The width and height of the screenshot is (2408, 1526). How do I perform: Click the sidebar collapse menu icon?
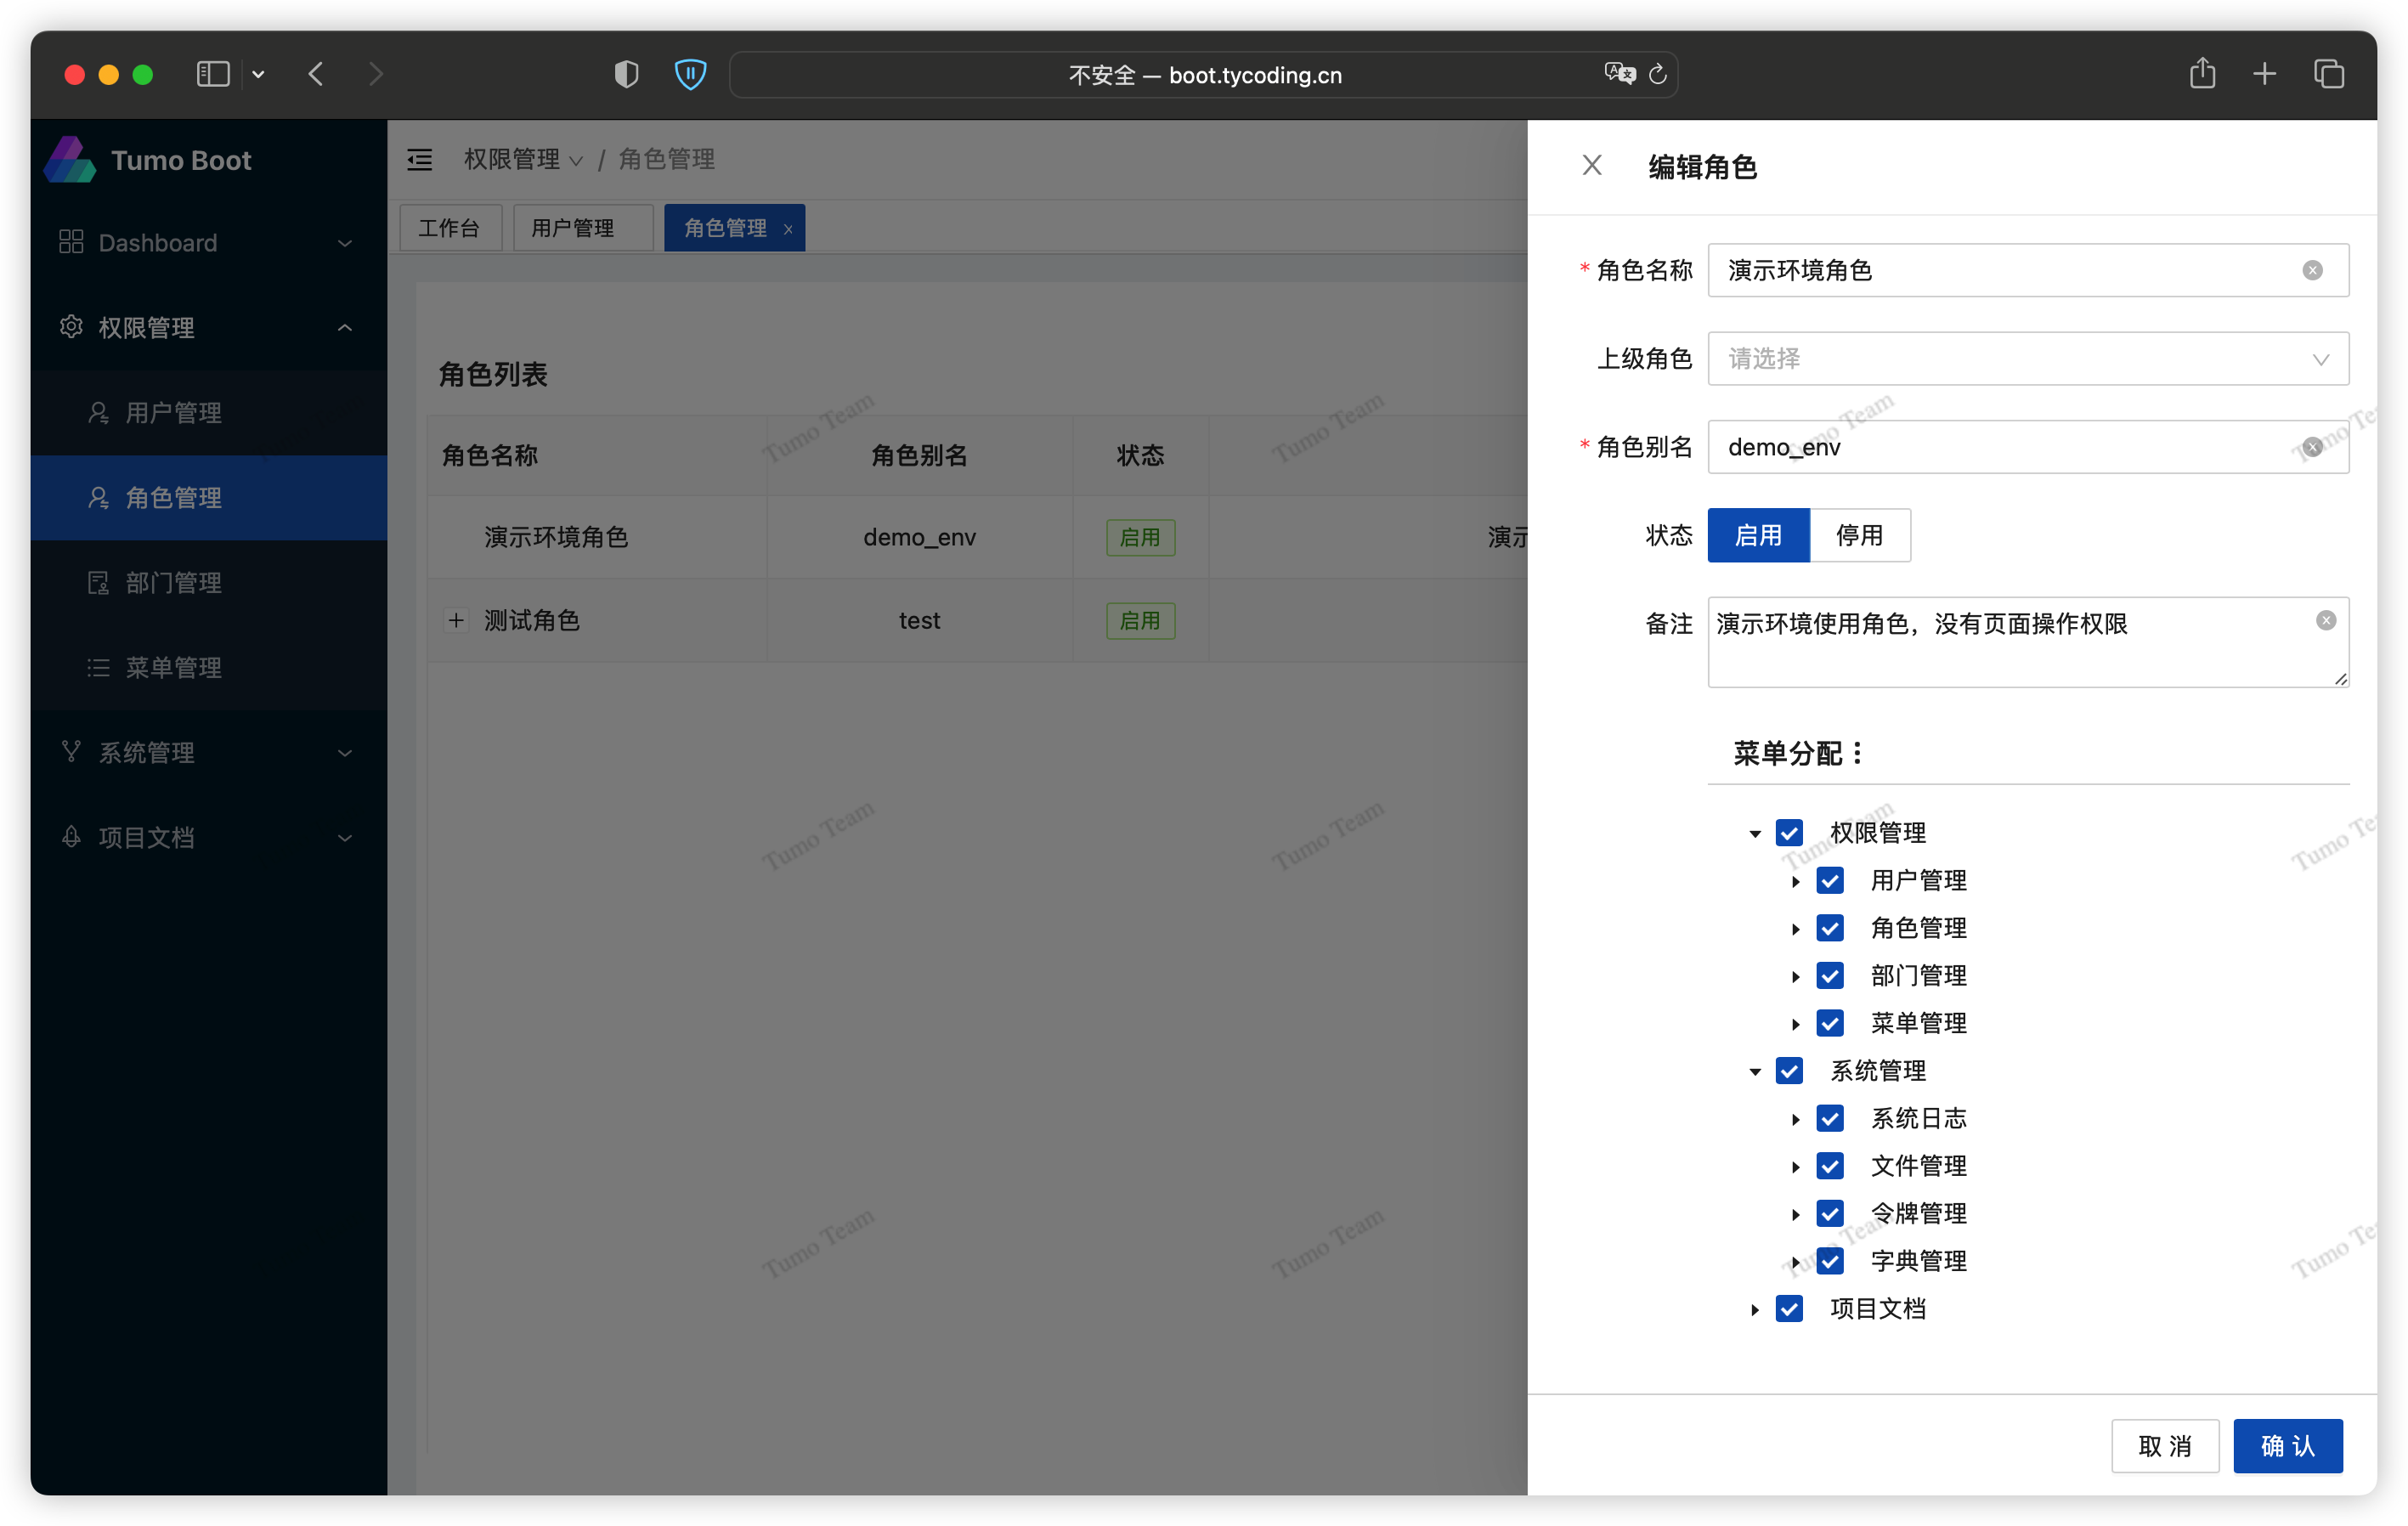(420, 160)
